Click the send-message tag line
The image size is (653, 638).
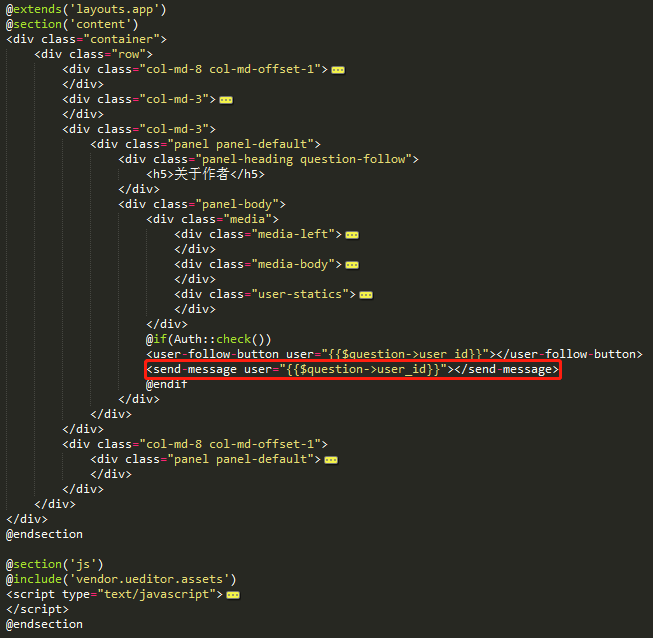tap(352, 369)
